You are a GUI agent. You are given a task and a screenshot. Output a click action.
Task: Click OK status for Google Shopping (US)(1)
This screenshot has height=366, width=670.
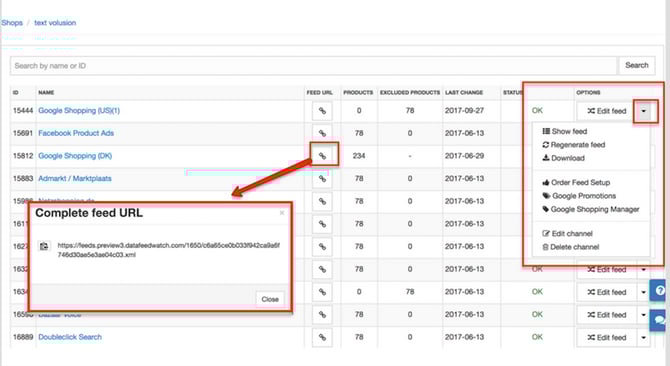(x=537, y=111)
